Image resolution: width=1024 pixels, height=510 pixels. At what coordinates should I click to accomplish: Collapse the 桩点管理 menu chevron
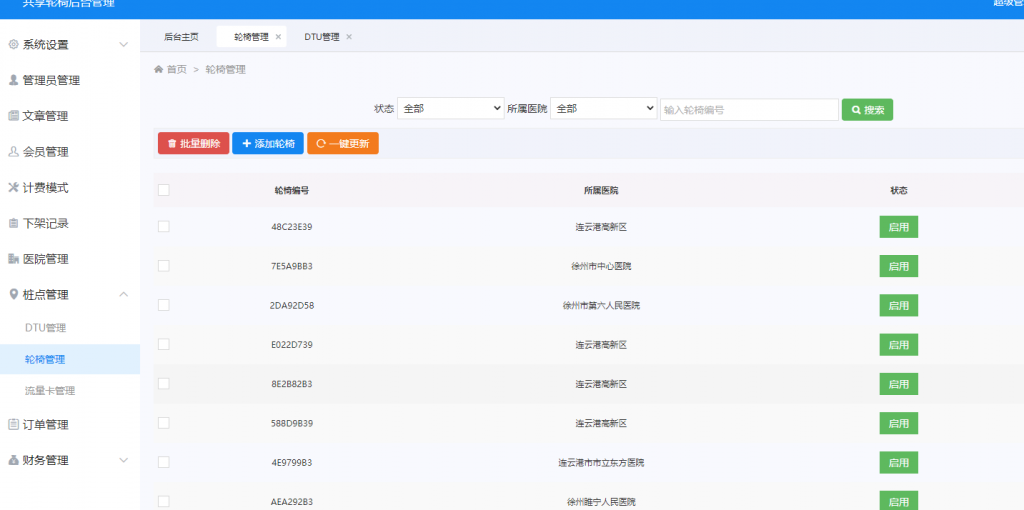coord(123,295)
